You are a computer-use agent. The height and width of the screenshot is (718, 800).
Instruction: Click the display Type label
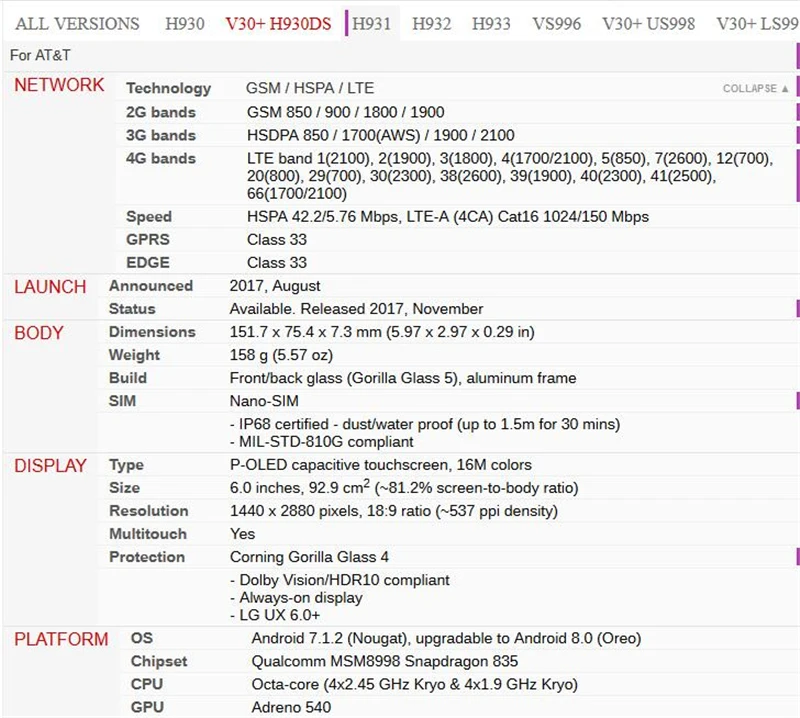(x=126, y=465)
